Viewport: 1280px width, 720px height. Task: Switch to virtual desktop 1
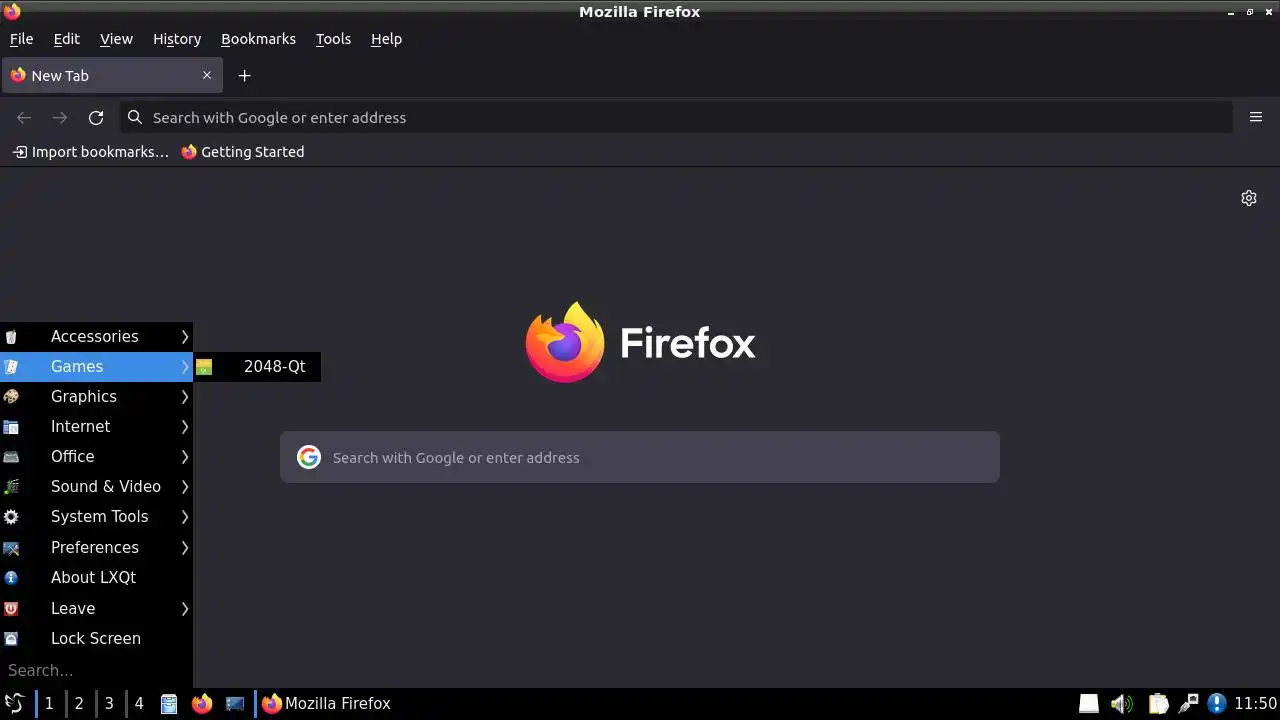click(48, 704)
